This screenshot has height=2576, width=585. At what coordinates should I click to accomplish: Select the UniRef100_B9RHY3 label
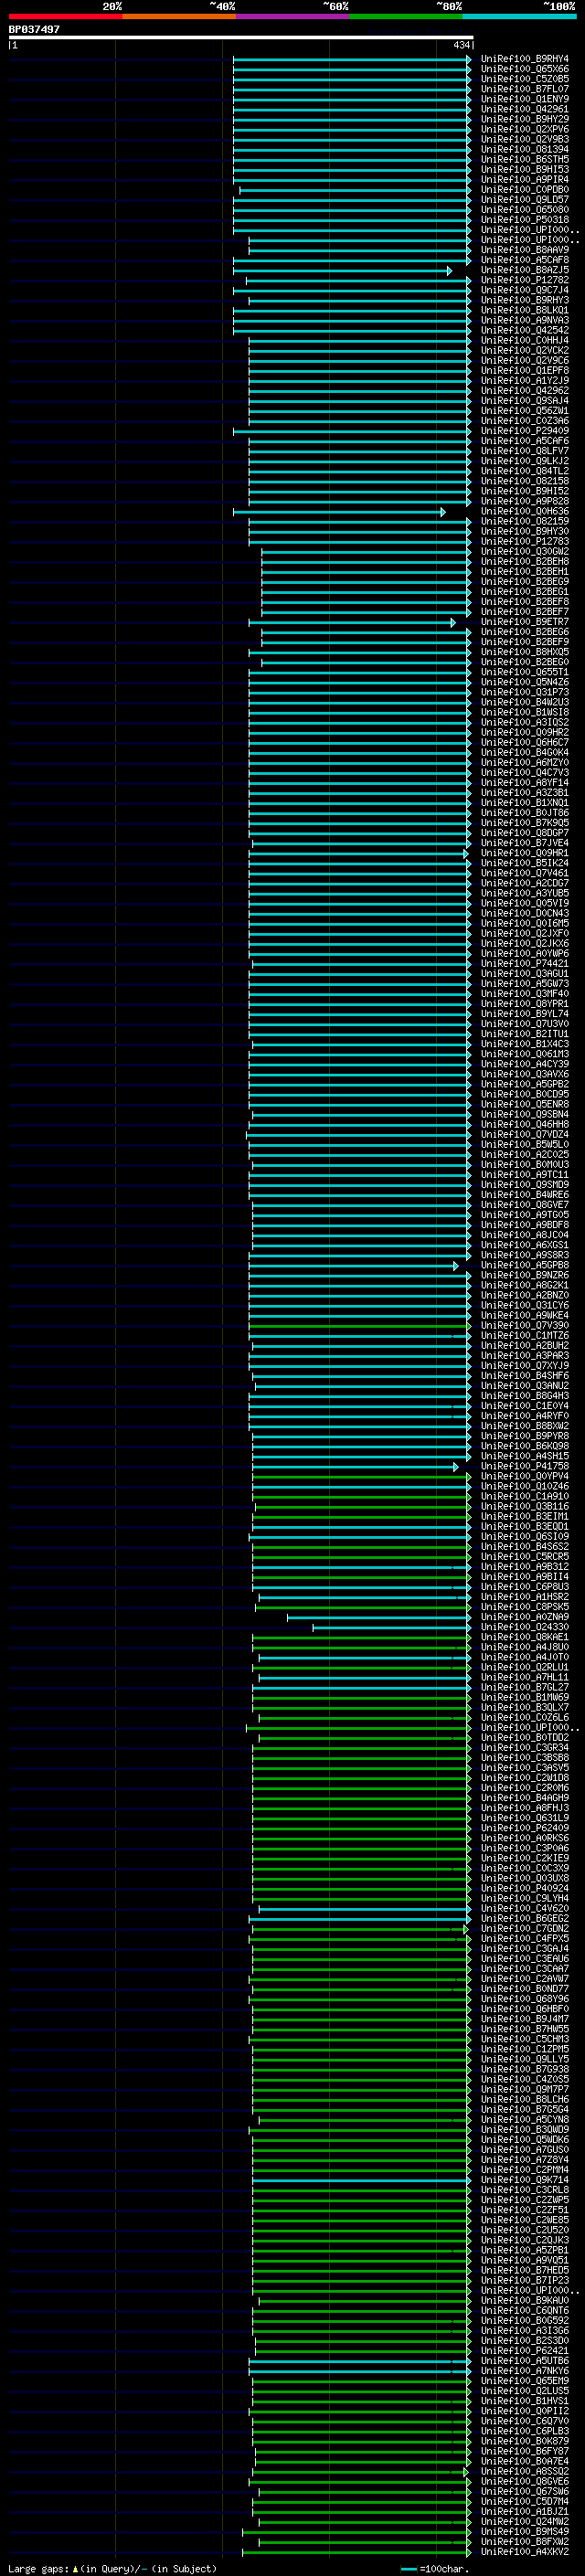click(x=525, y=300)
